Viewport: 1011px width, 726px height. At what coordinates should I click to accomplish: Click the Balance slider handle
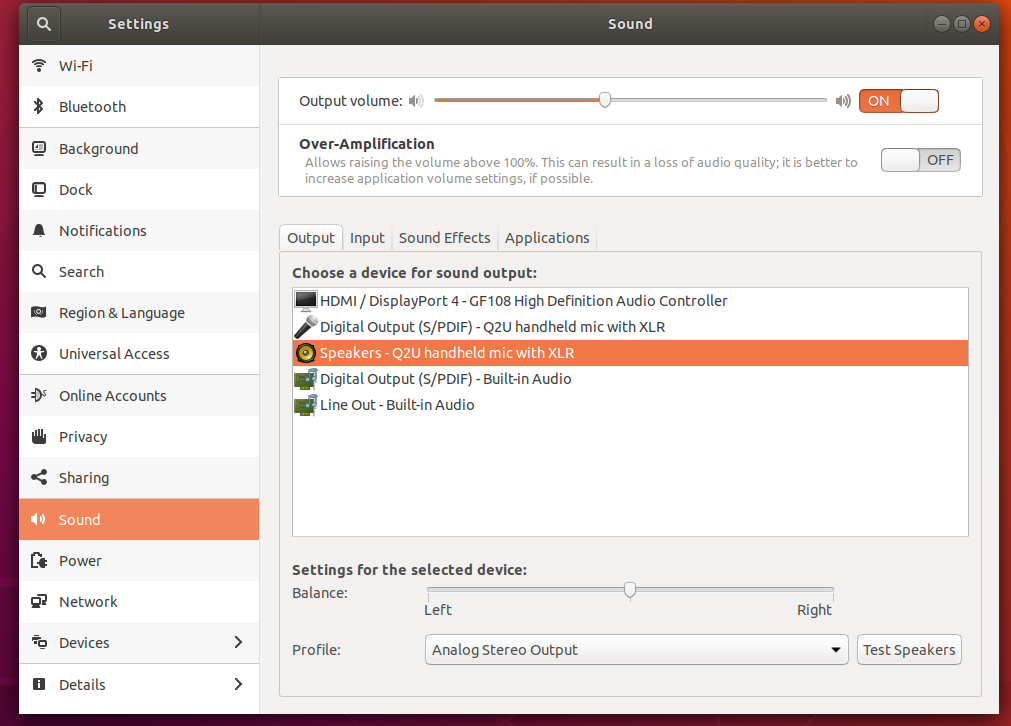[630, 590]
